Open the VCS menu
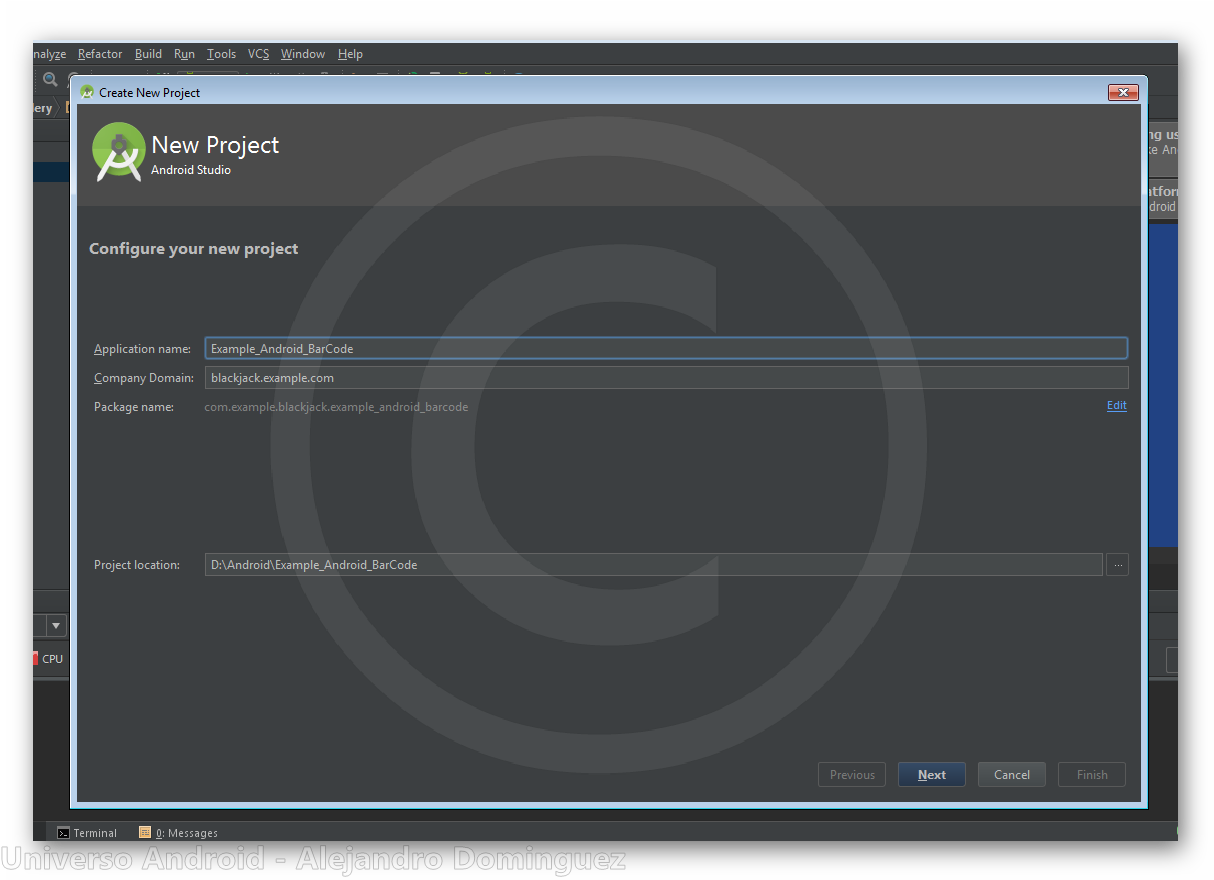Screen dimensions: 1214x880 pyautogui.click(x=258, y=54)
